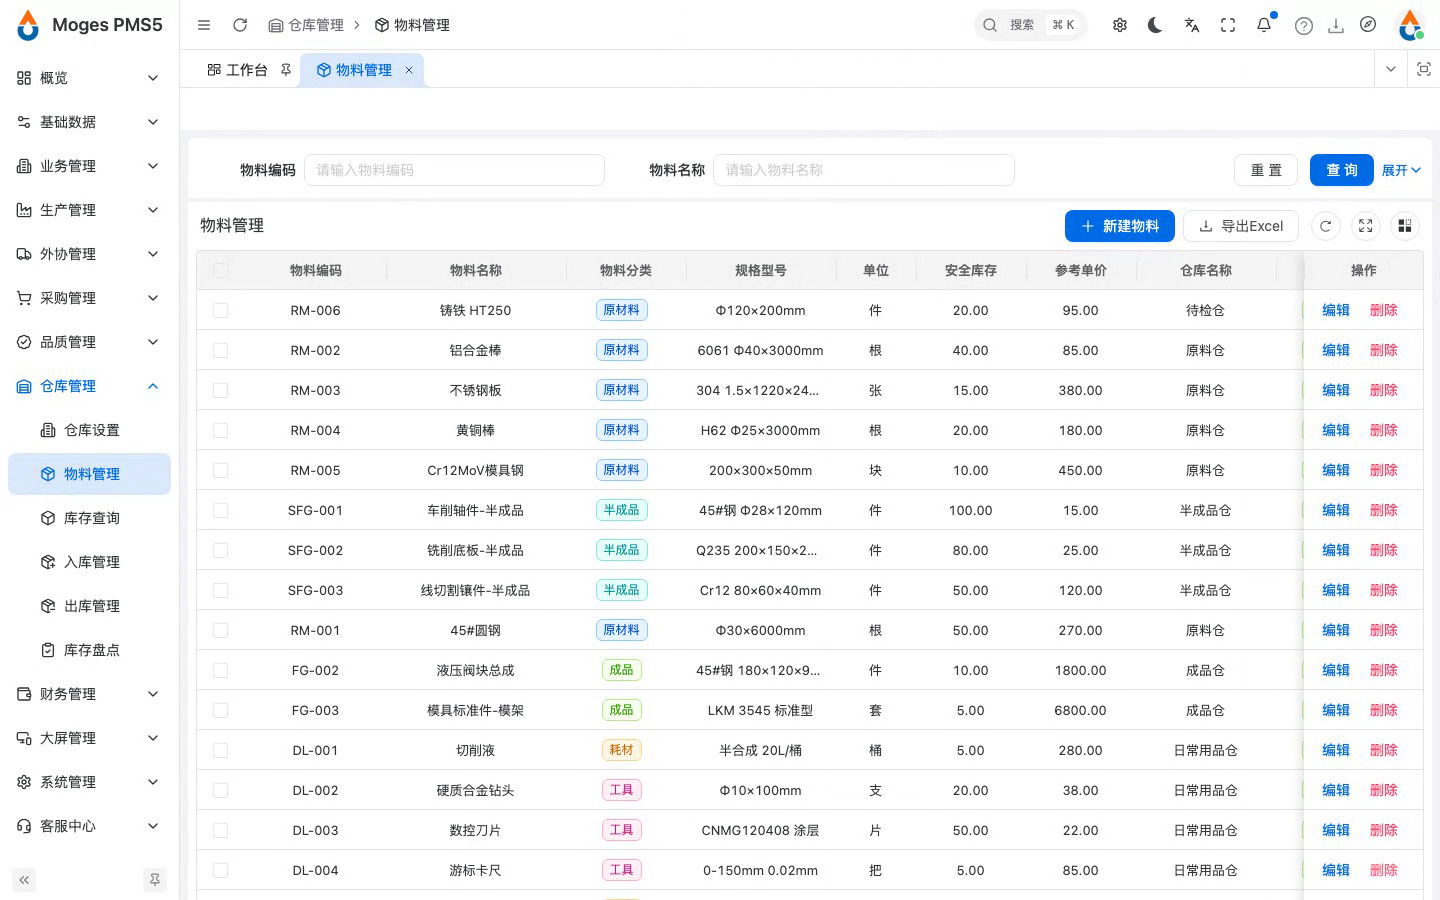Click the page refresh icon in header
This screenshot has height=900, width=1440.
240,25
